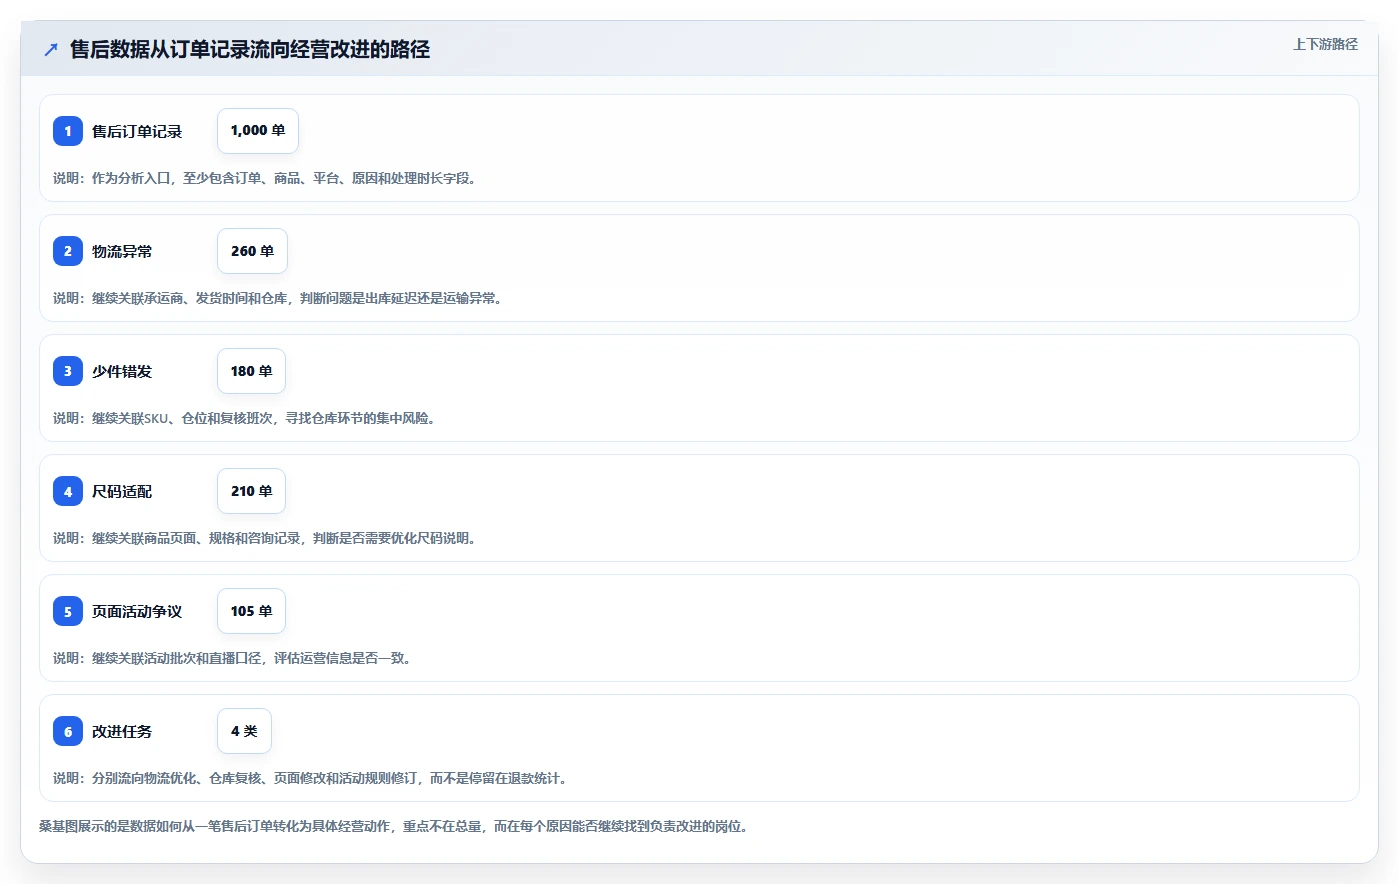Viewport: 1399px width, 884px height.
Task: Click the 1,000 单 value chip
Action: tap(258, 131)
